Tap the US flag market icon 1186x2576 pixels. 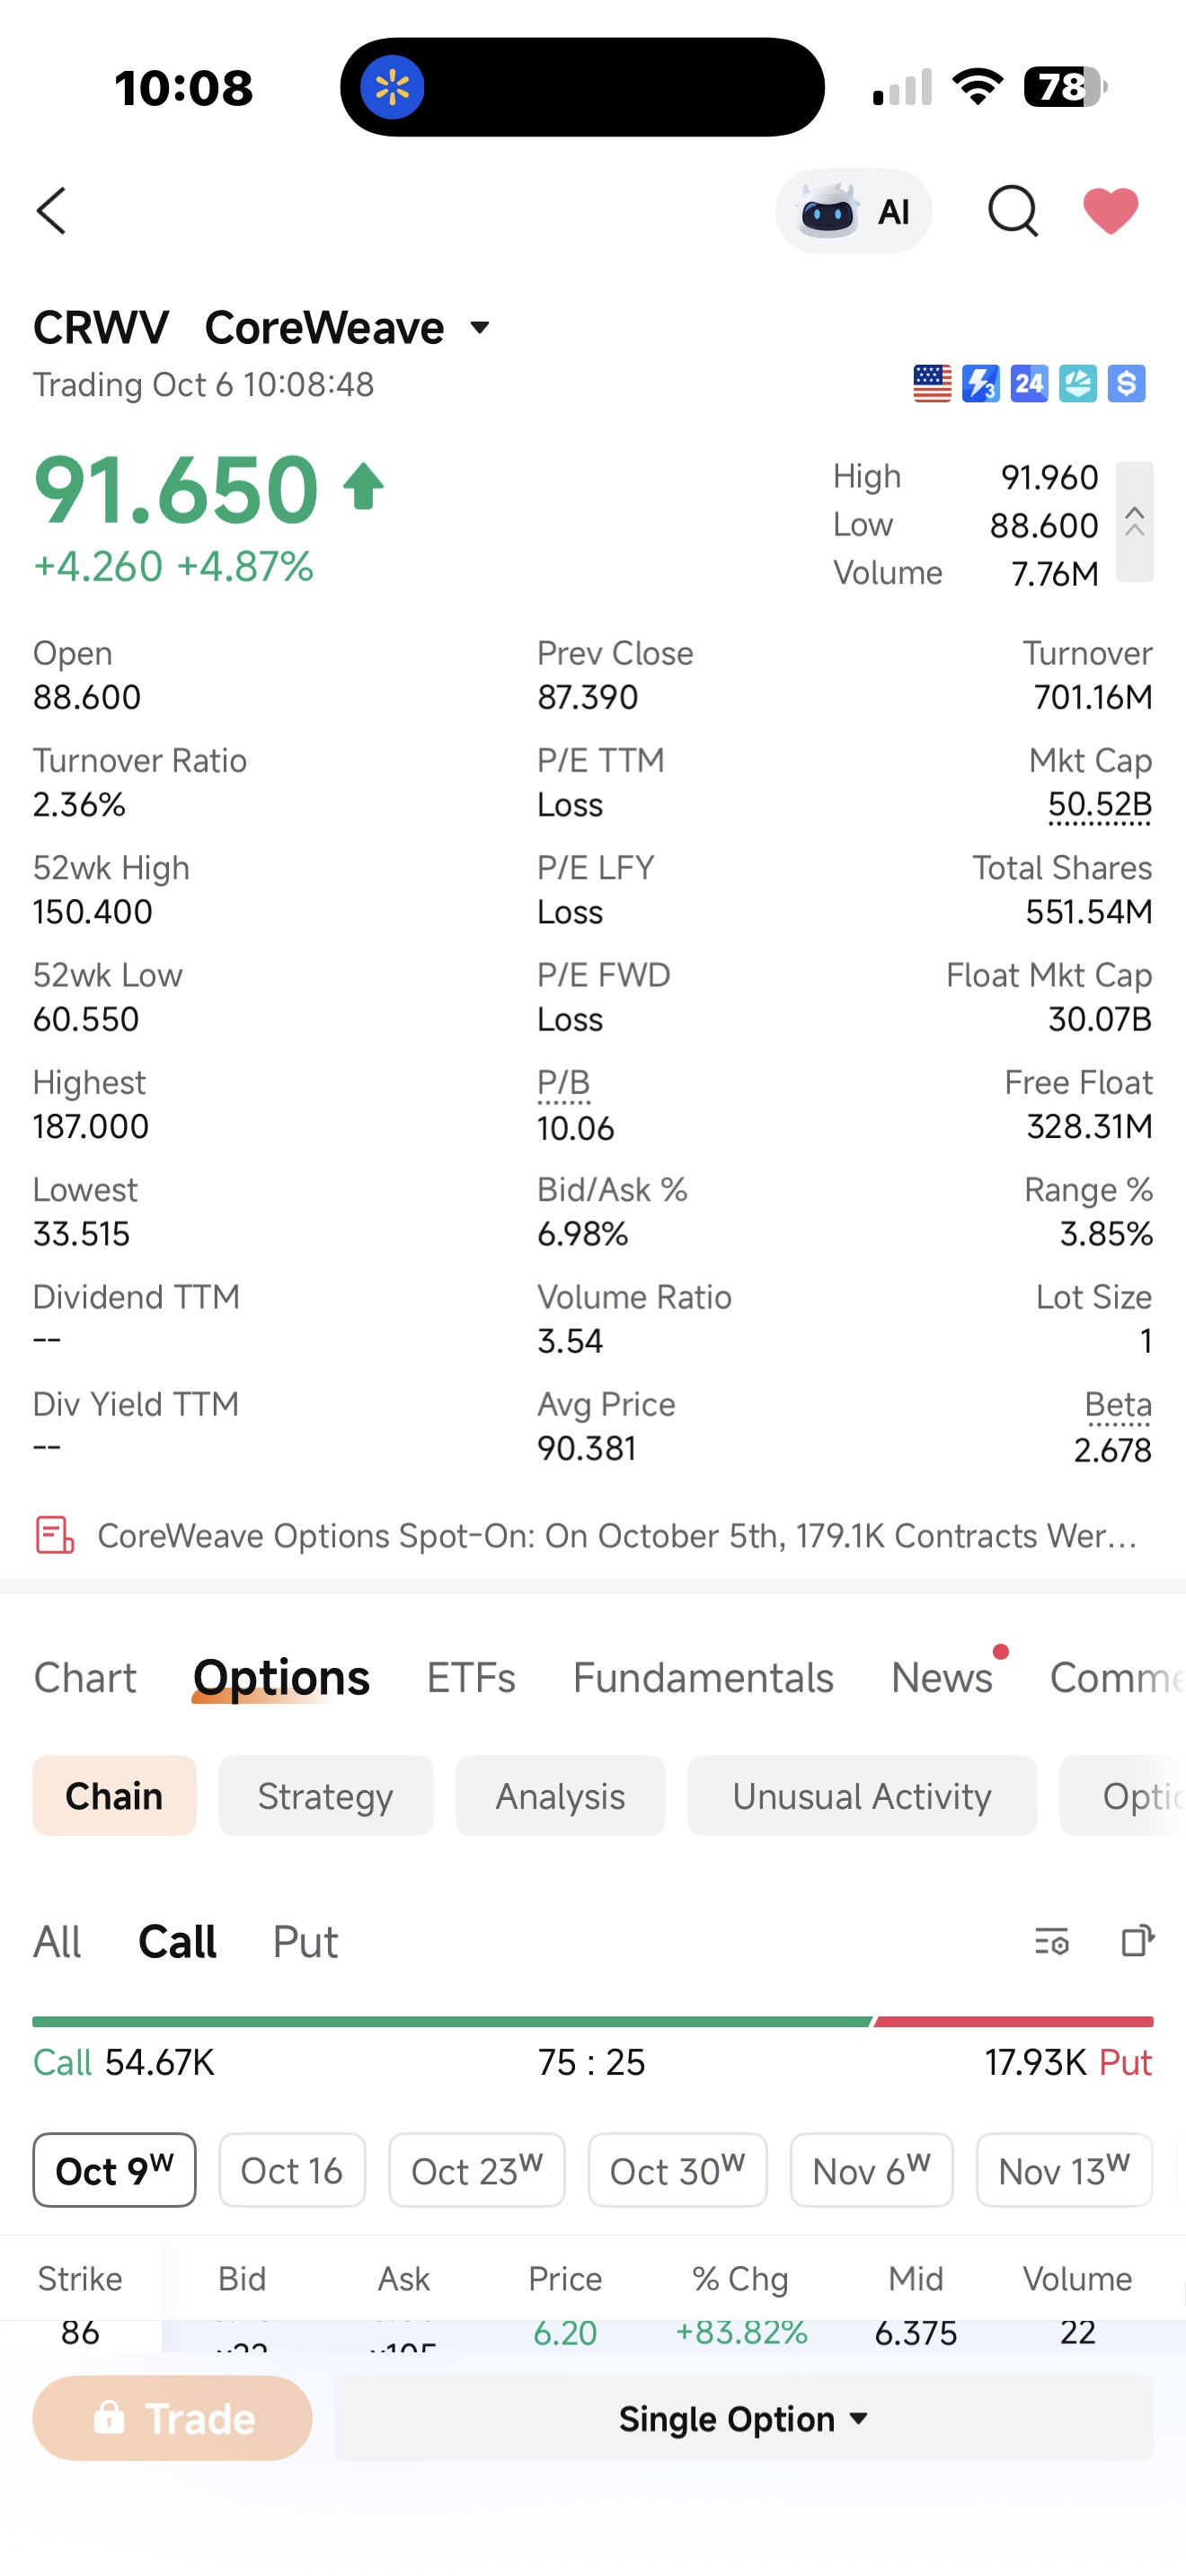[x=932, y=383]
